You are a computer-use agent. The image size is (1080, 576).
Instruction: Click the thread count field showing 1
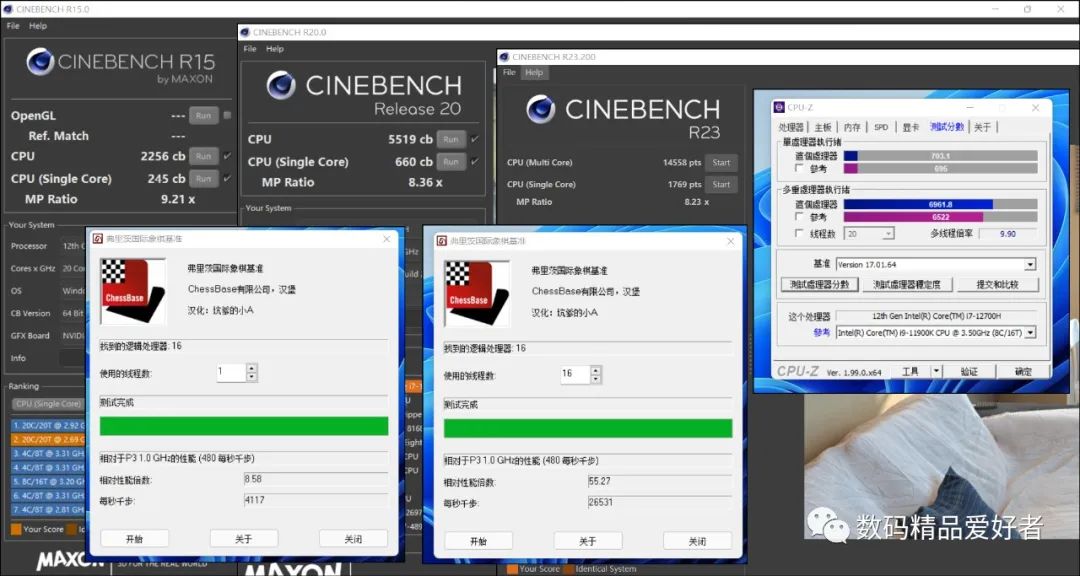tap(231, 373)
